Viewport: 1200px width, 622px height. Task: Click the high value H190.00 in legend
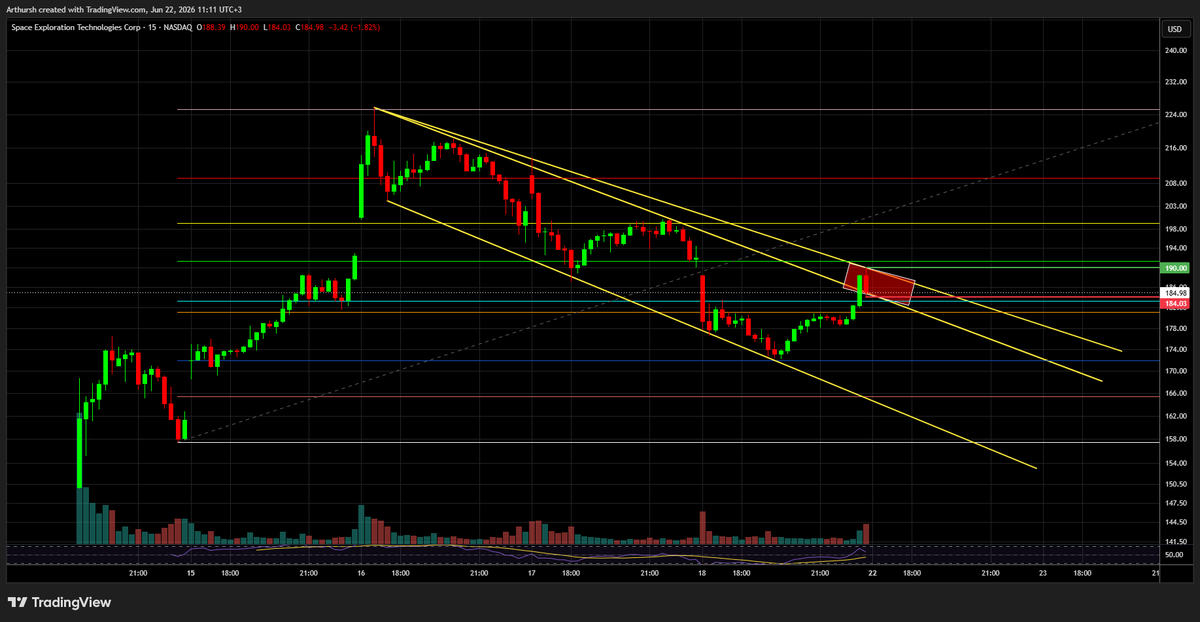point(244,27)
